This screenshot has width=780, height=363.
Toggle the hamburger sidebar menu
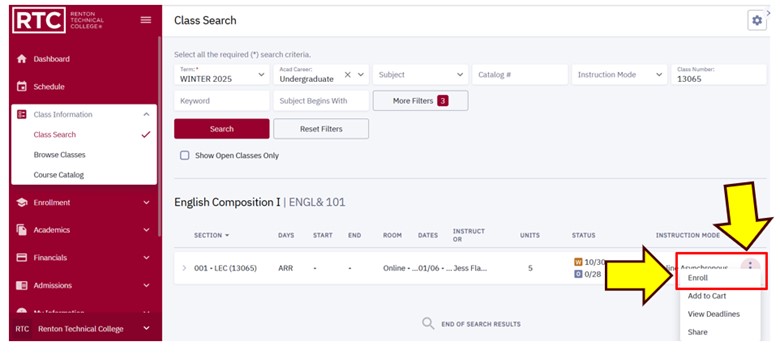(146, 20)
